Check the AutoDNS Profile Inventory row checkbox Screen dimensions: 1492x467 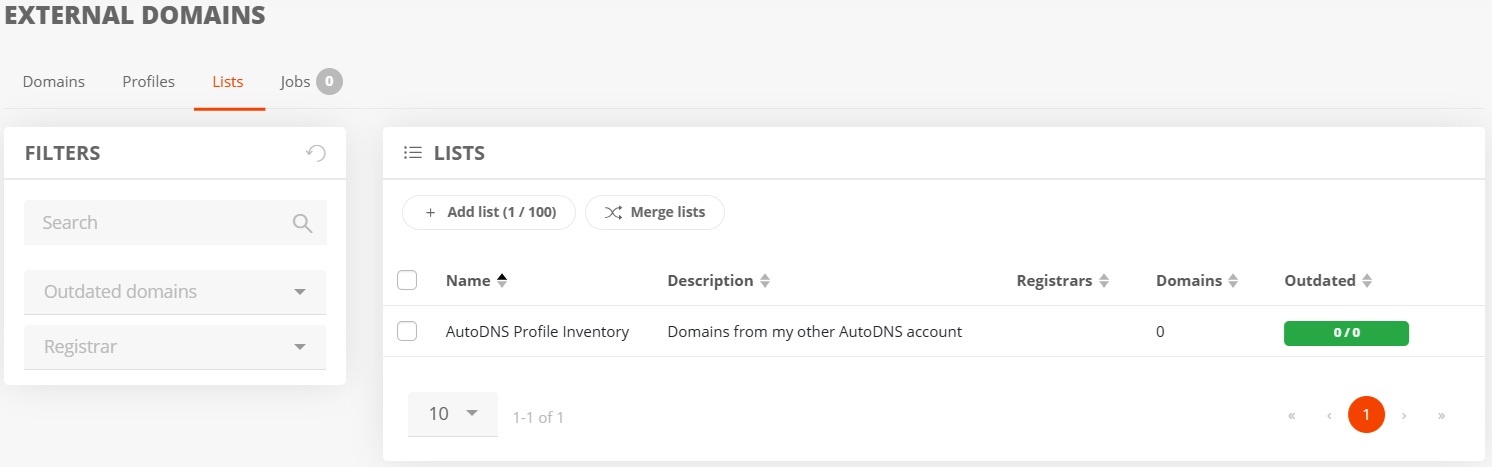(407, 331)
